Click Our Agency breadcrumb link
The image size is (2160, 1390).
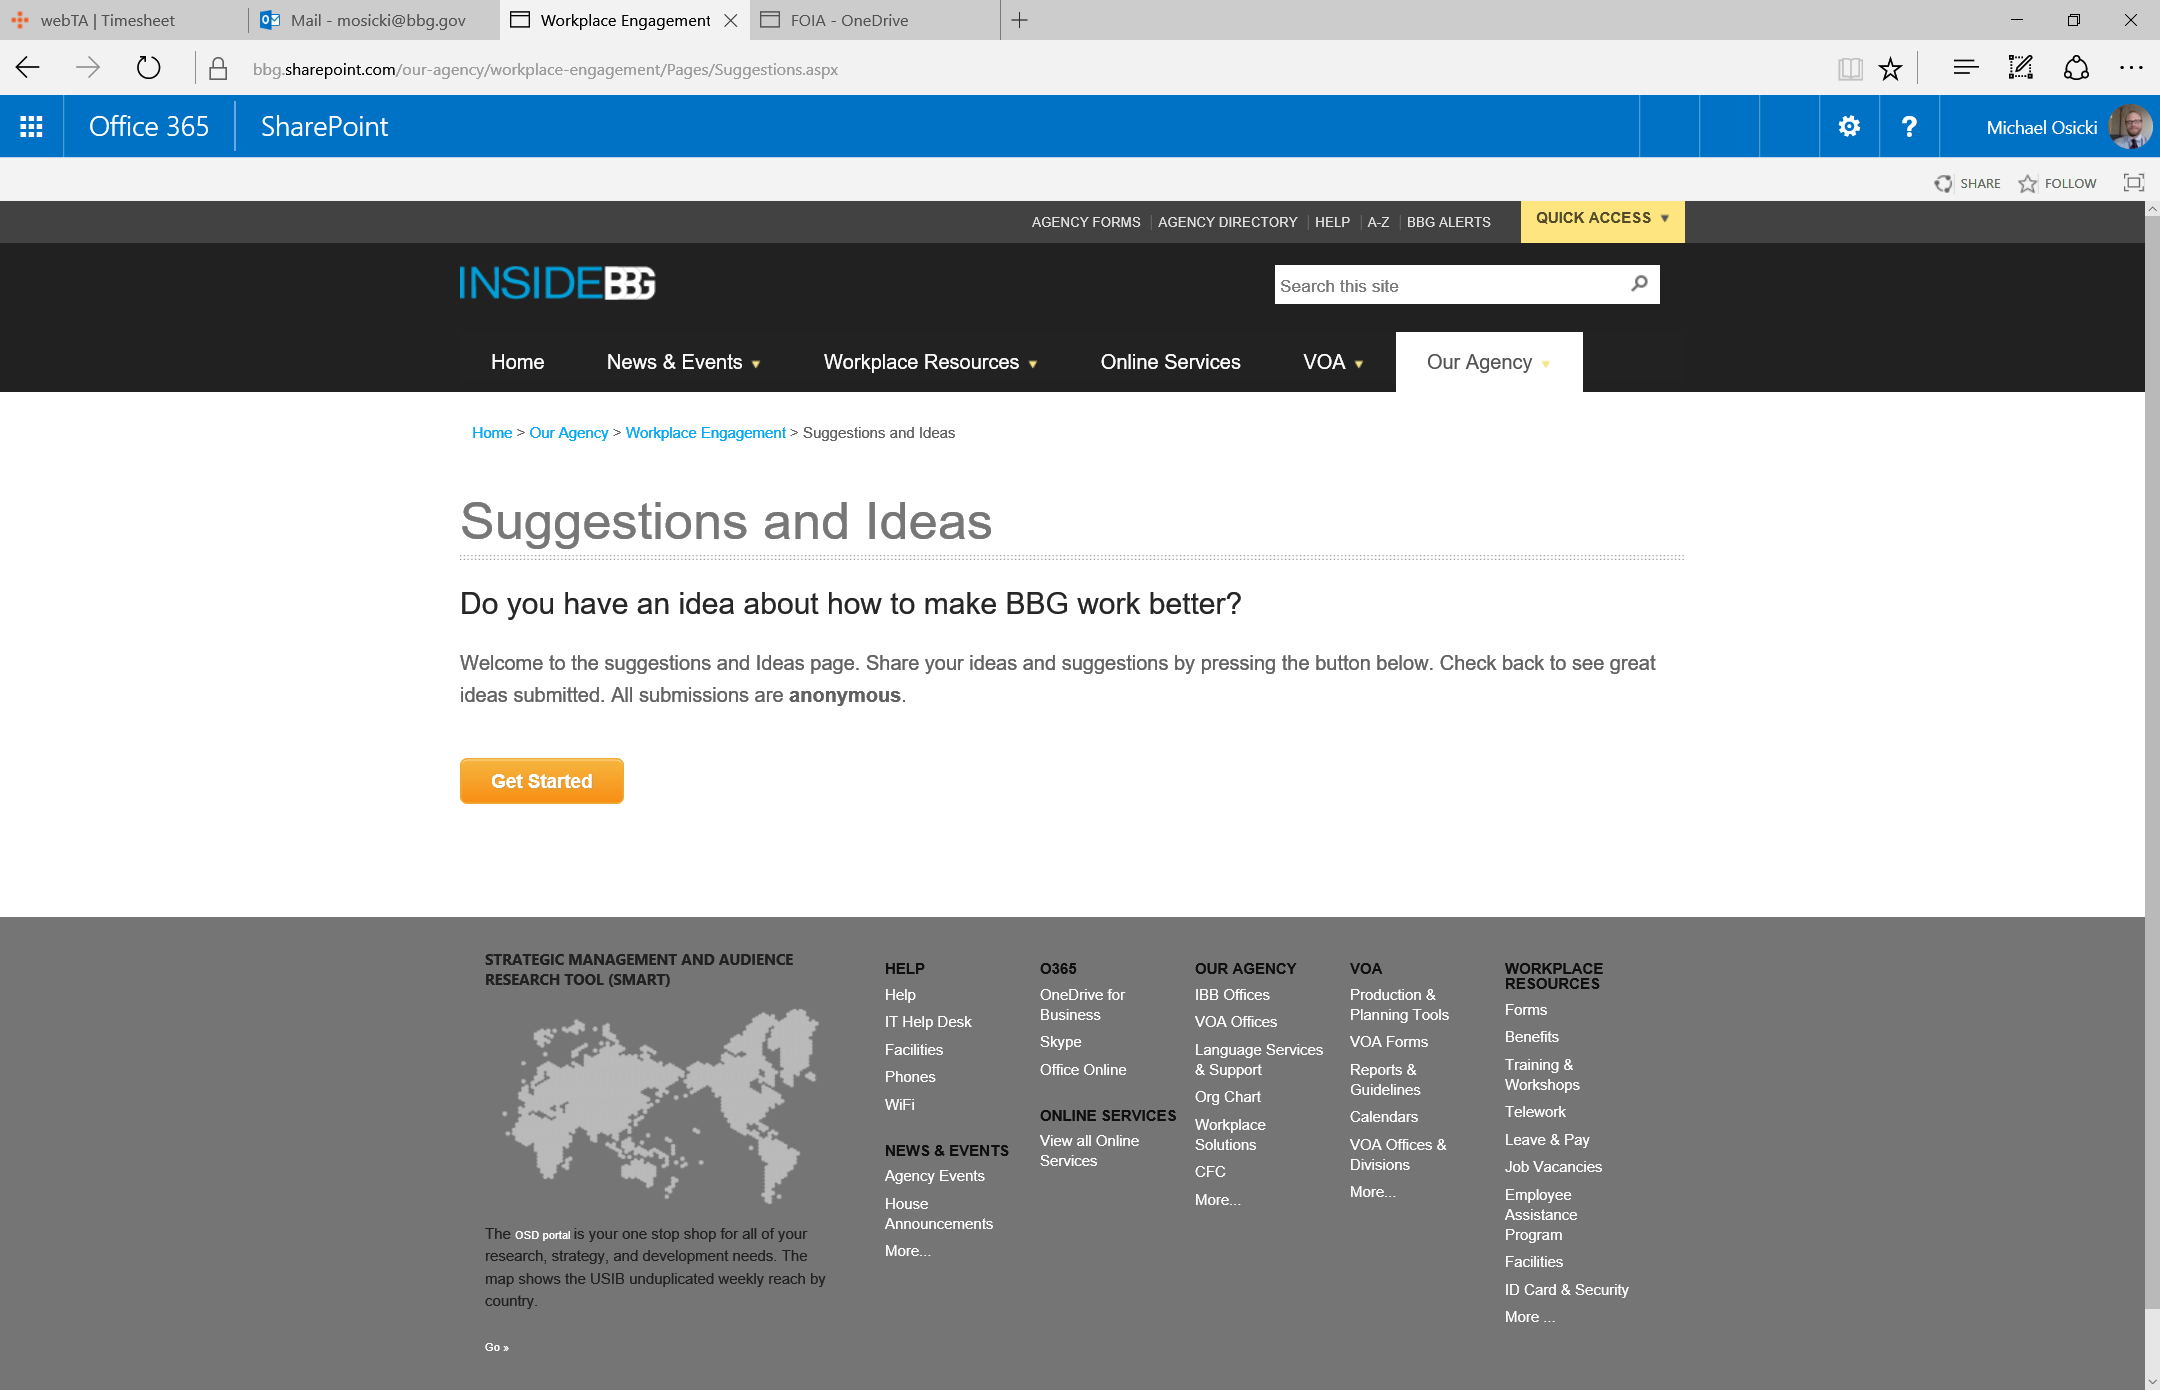[568, 433]
